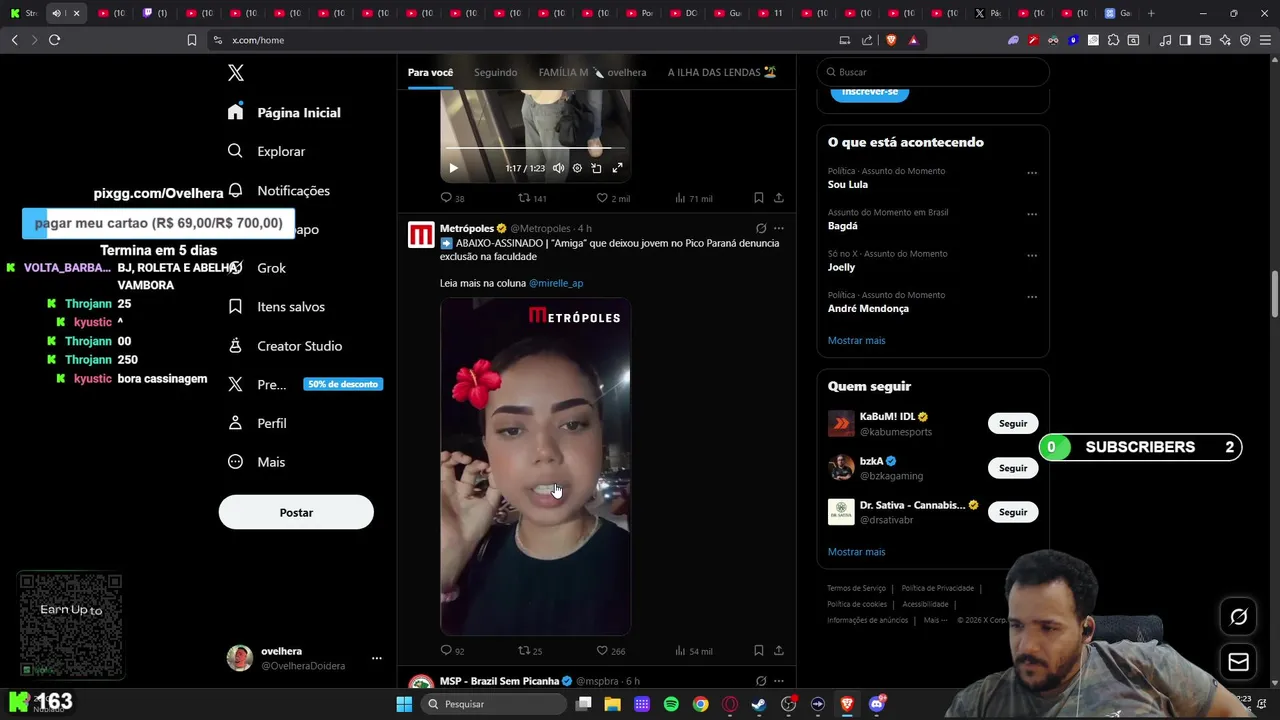This screenshot has height=720, width=1280.
Task: Seek on the top video progress bar
Action: pos(535,148)
